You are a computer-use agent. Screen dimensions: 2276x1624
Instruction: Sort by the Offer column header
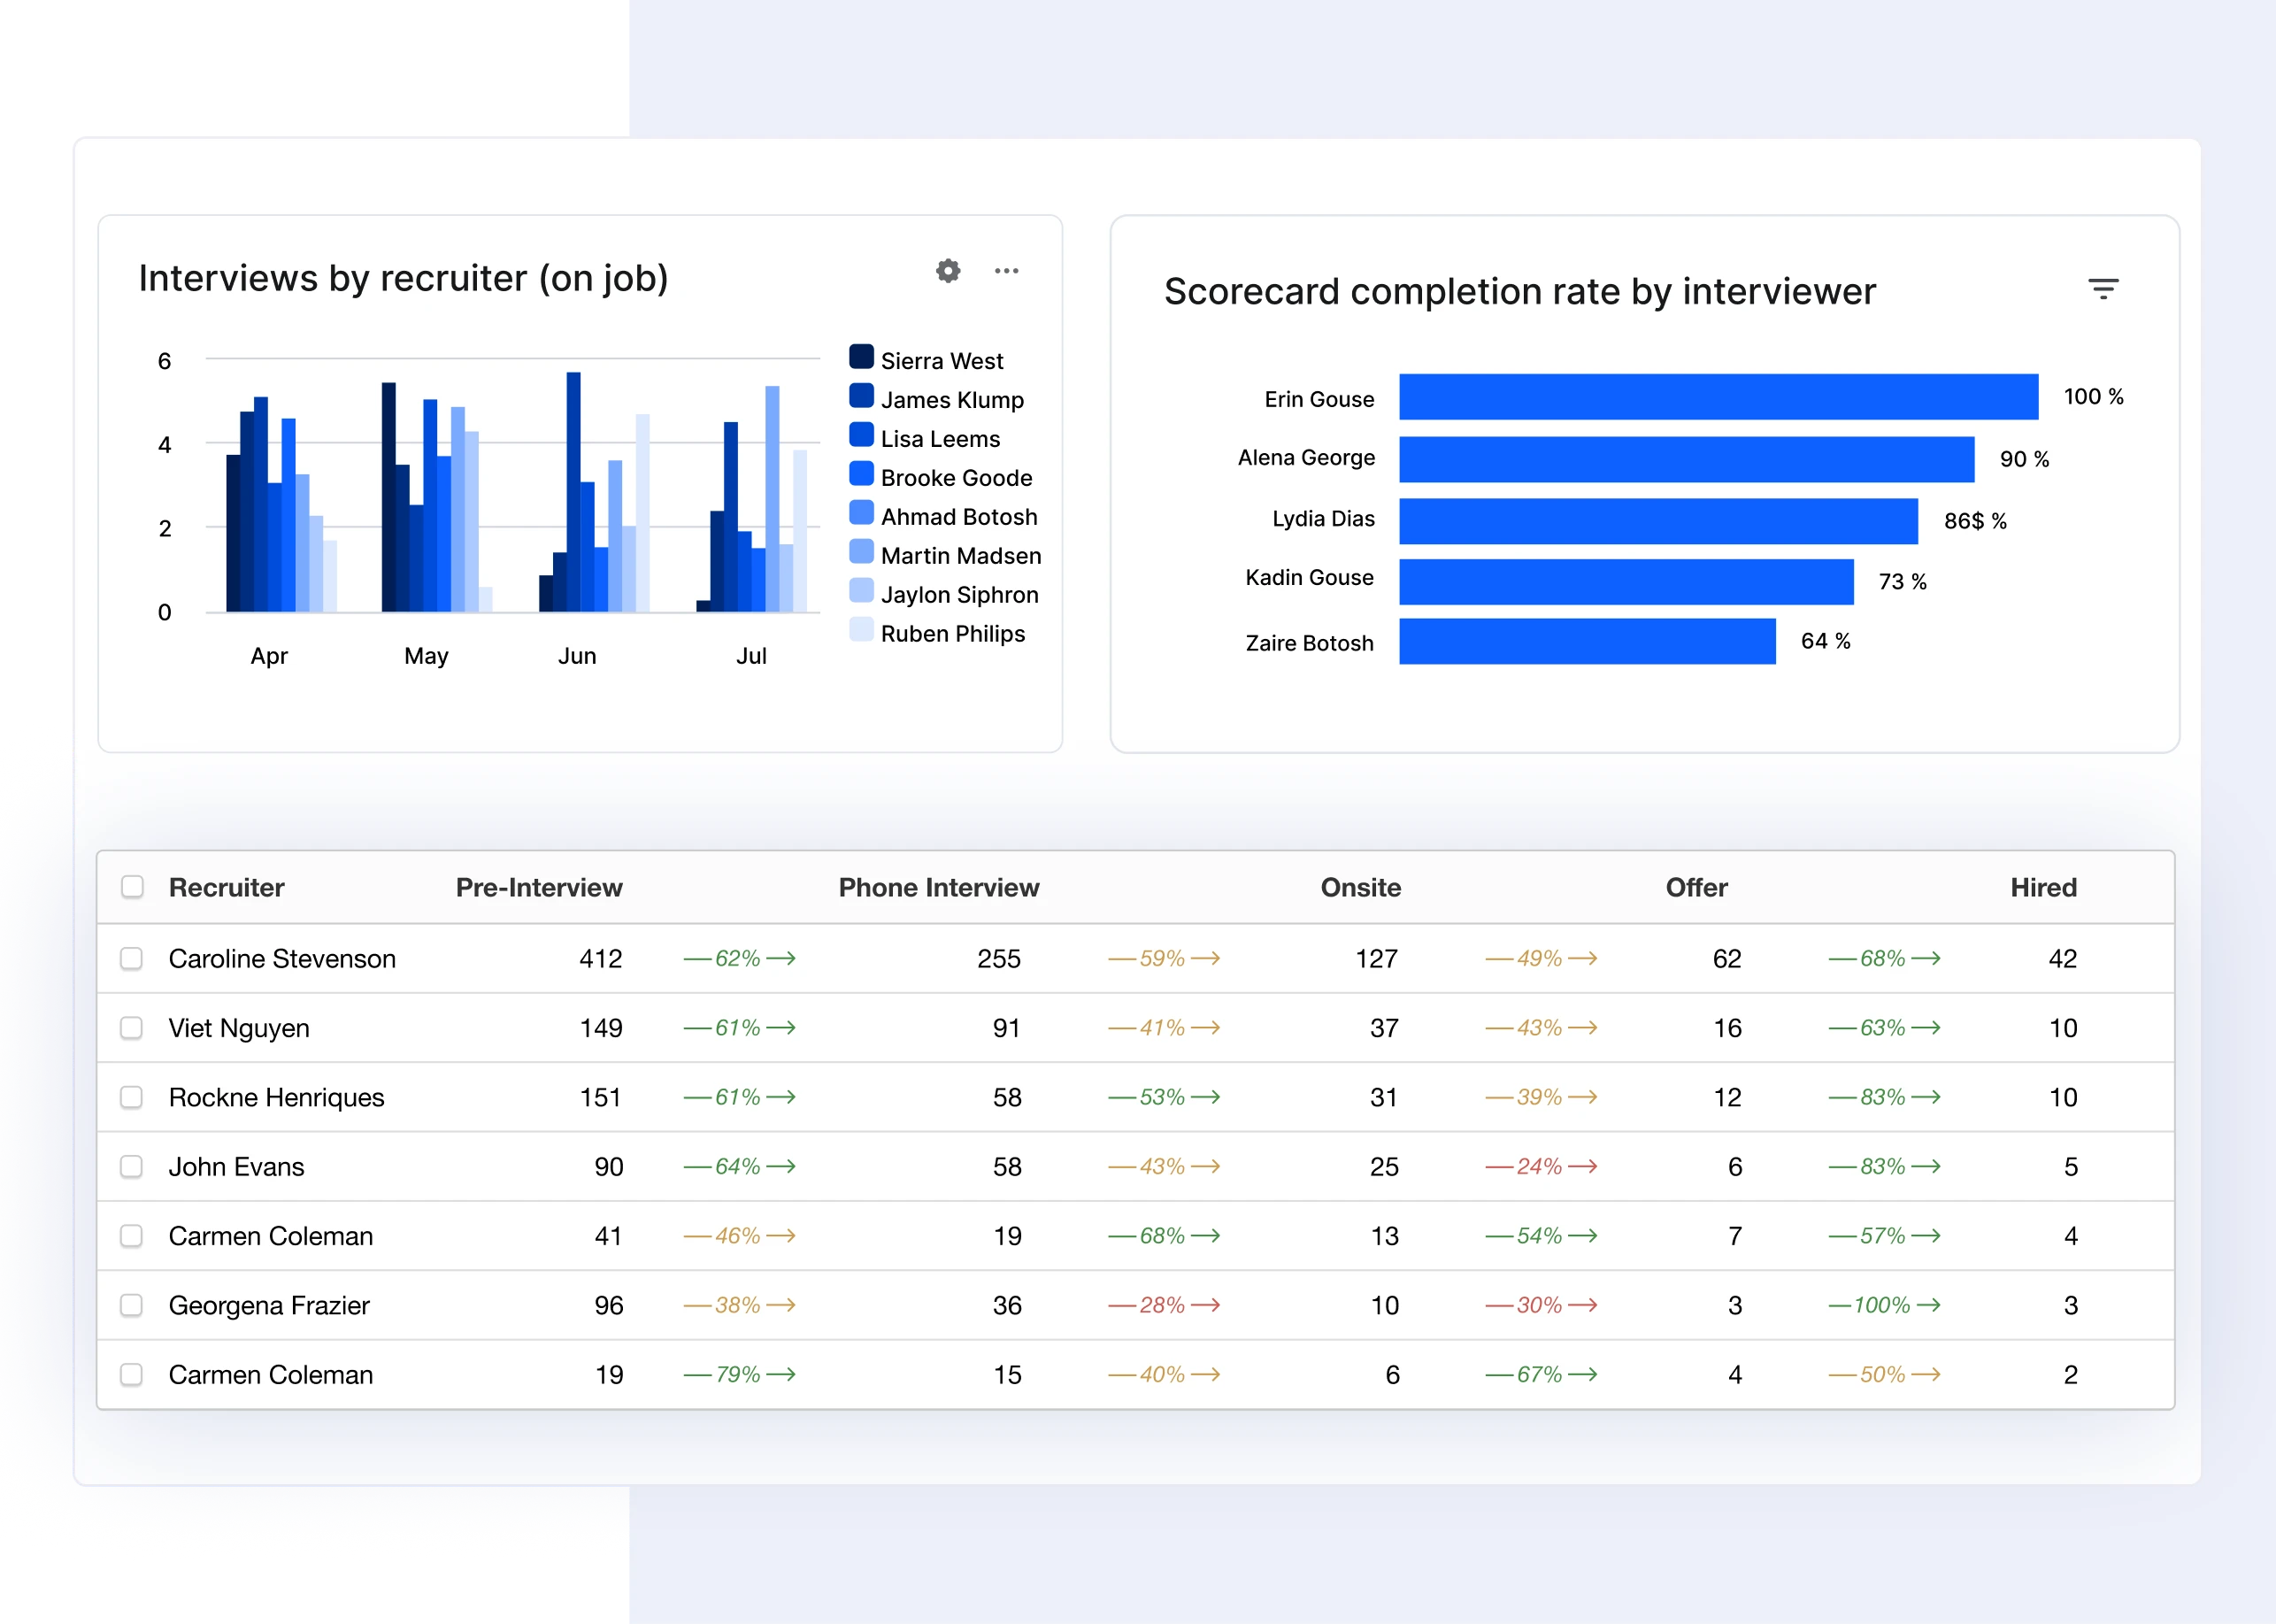coord(1696,887)
